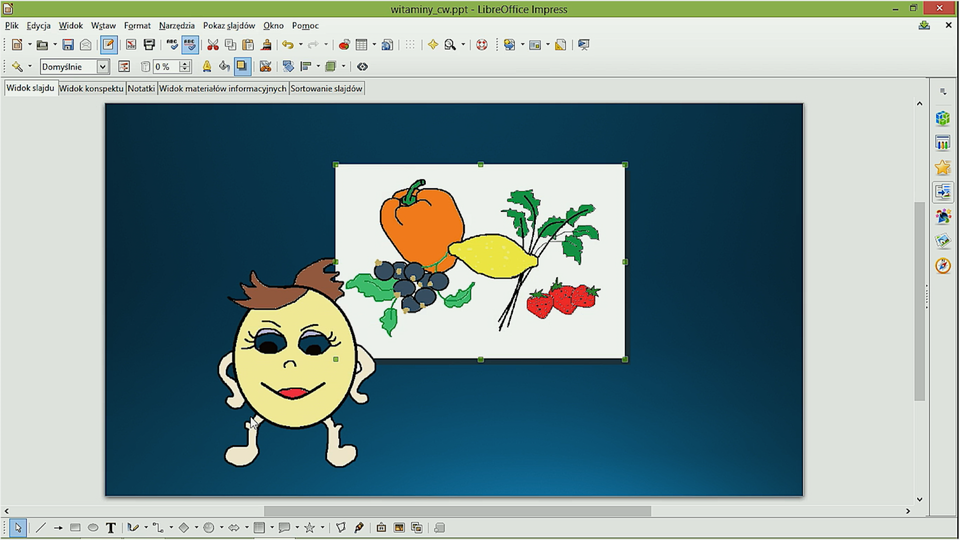
Task: Click the transparency percentage field
Action: [165, 67]
